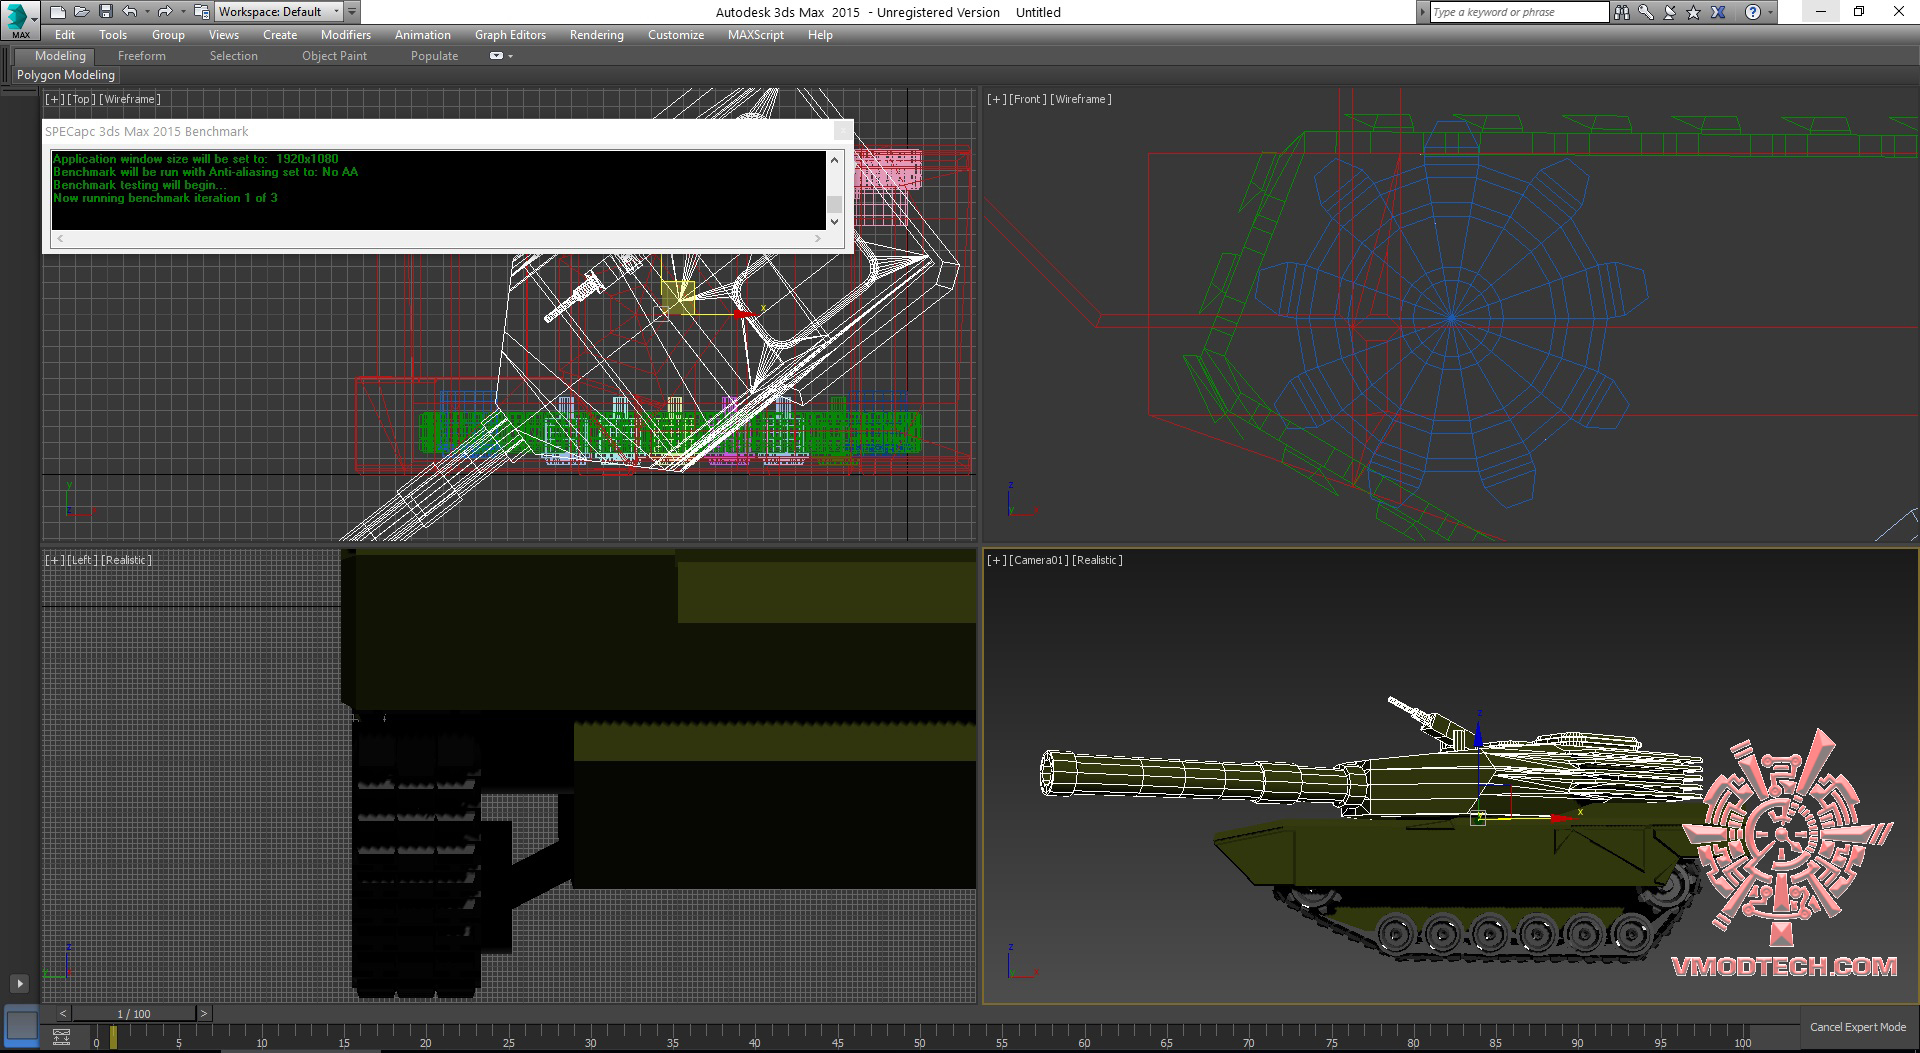Click the Polygon Modeling panel button
The width and height of the screenshot is (1920, 1053).
66,75
